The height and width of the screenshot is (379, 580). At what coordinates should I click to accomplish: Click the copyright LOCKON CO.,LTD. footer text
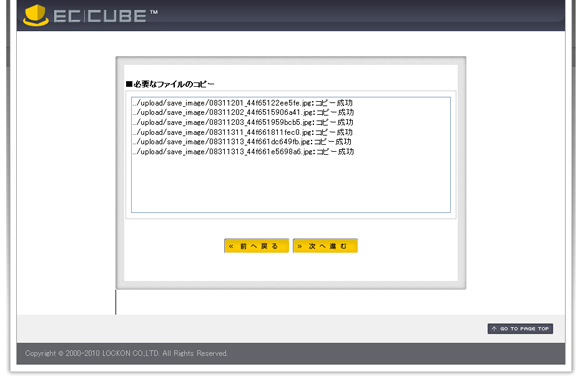pyautogui.click(x=126, y=353)
